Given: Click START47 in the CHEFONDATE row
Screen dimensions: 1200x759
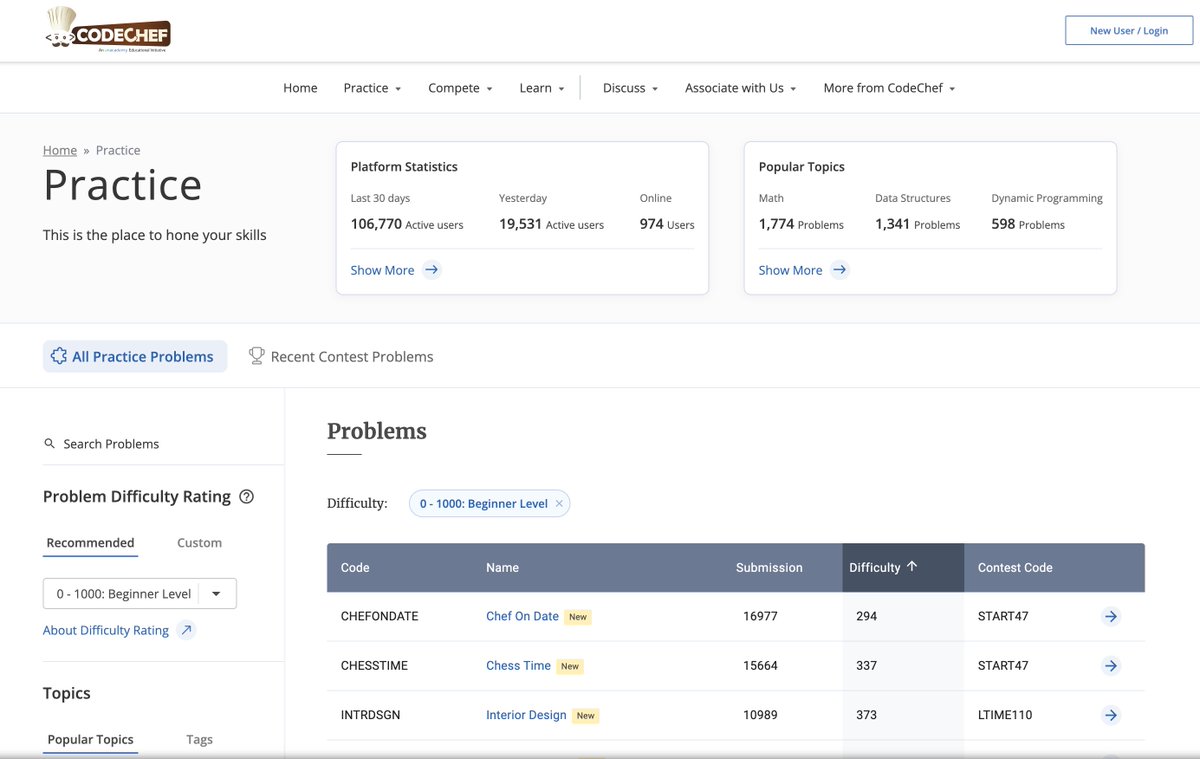Looking at the screenshot, I should (x=1003, y=616).
